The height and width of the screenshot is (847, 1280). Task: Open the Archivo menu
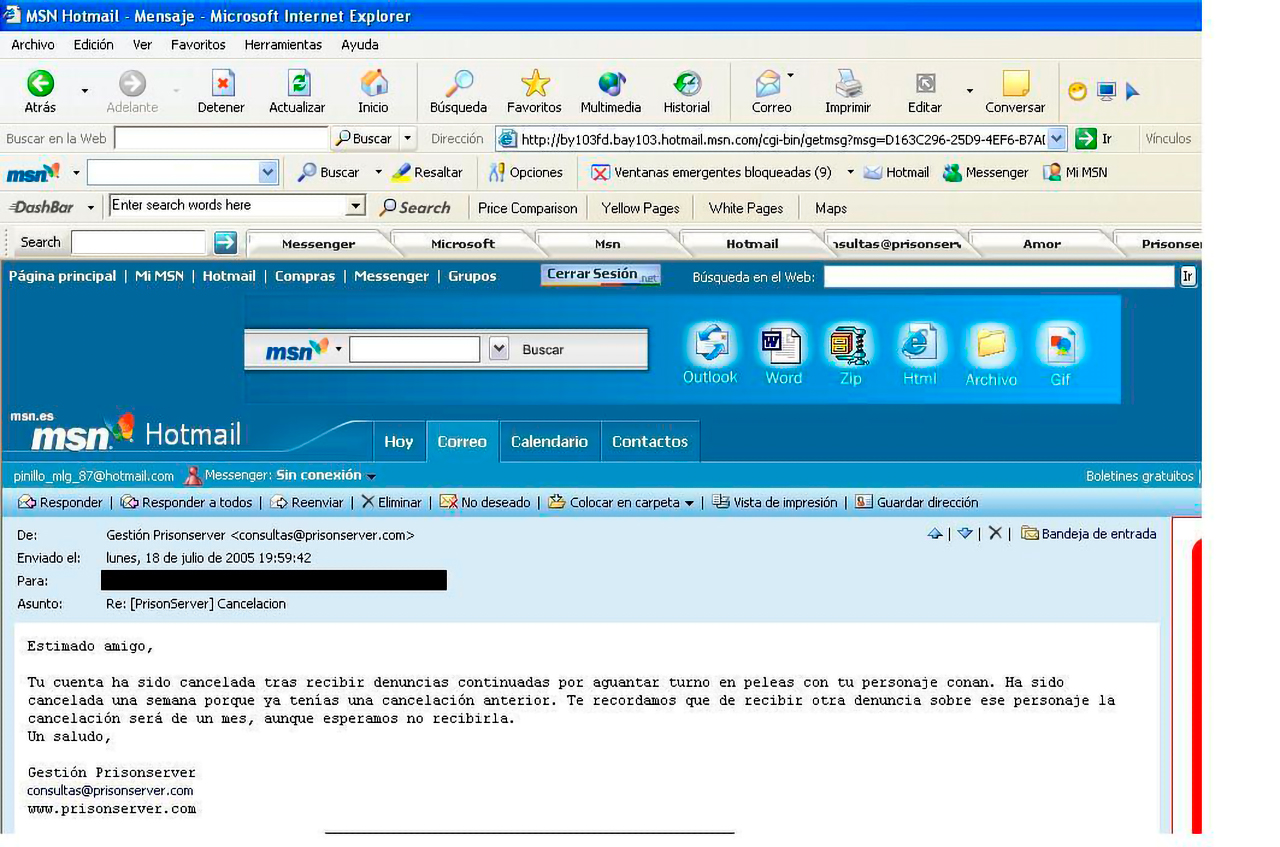pyautogui.click(x=33, y=45)
